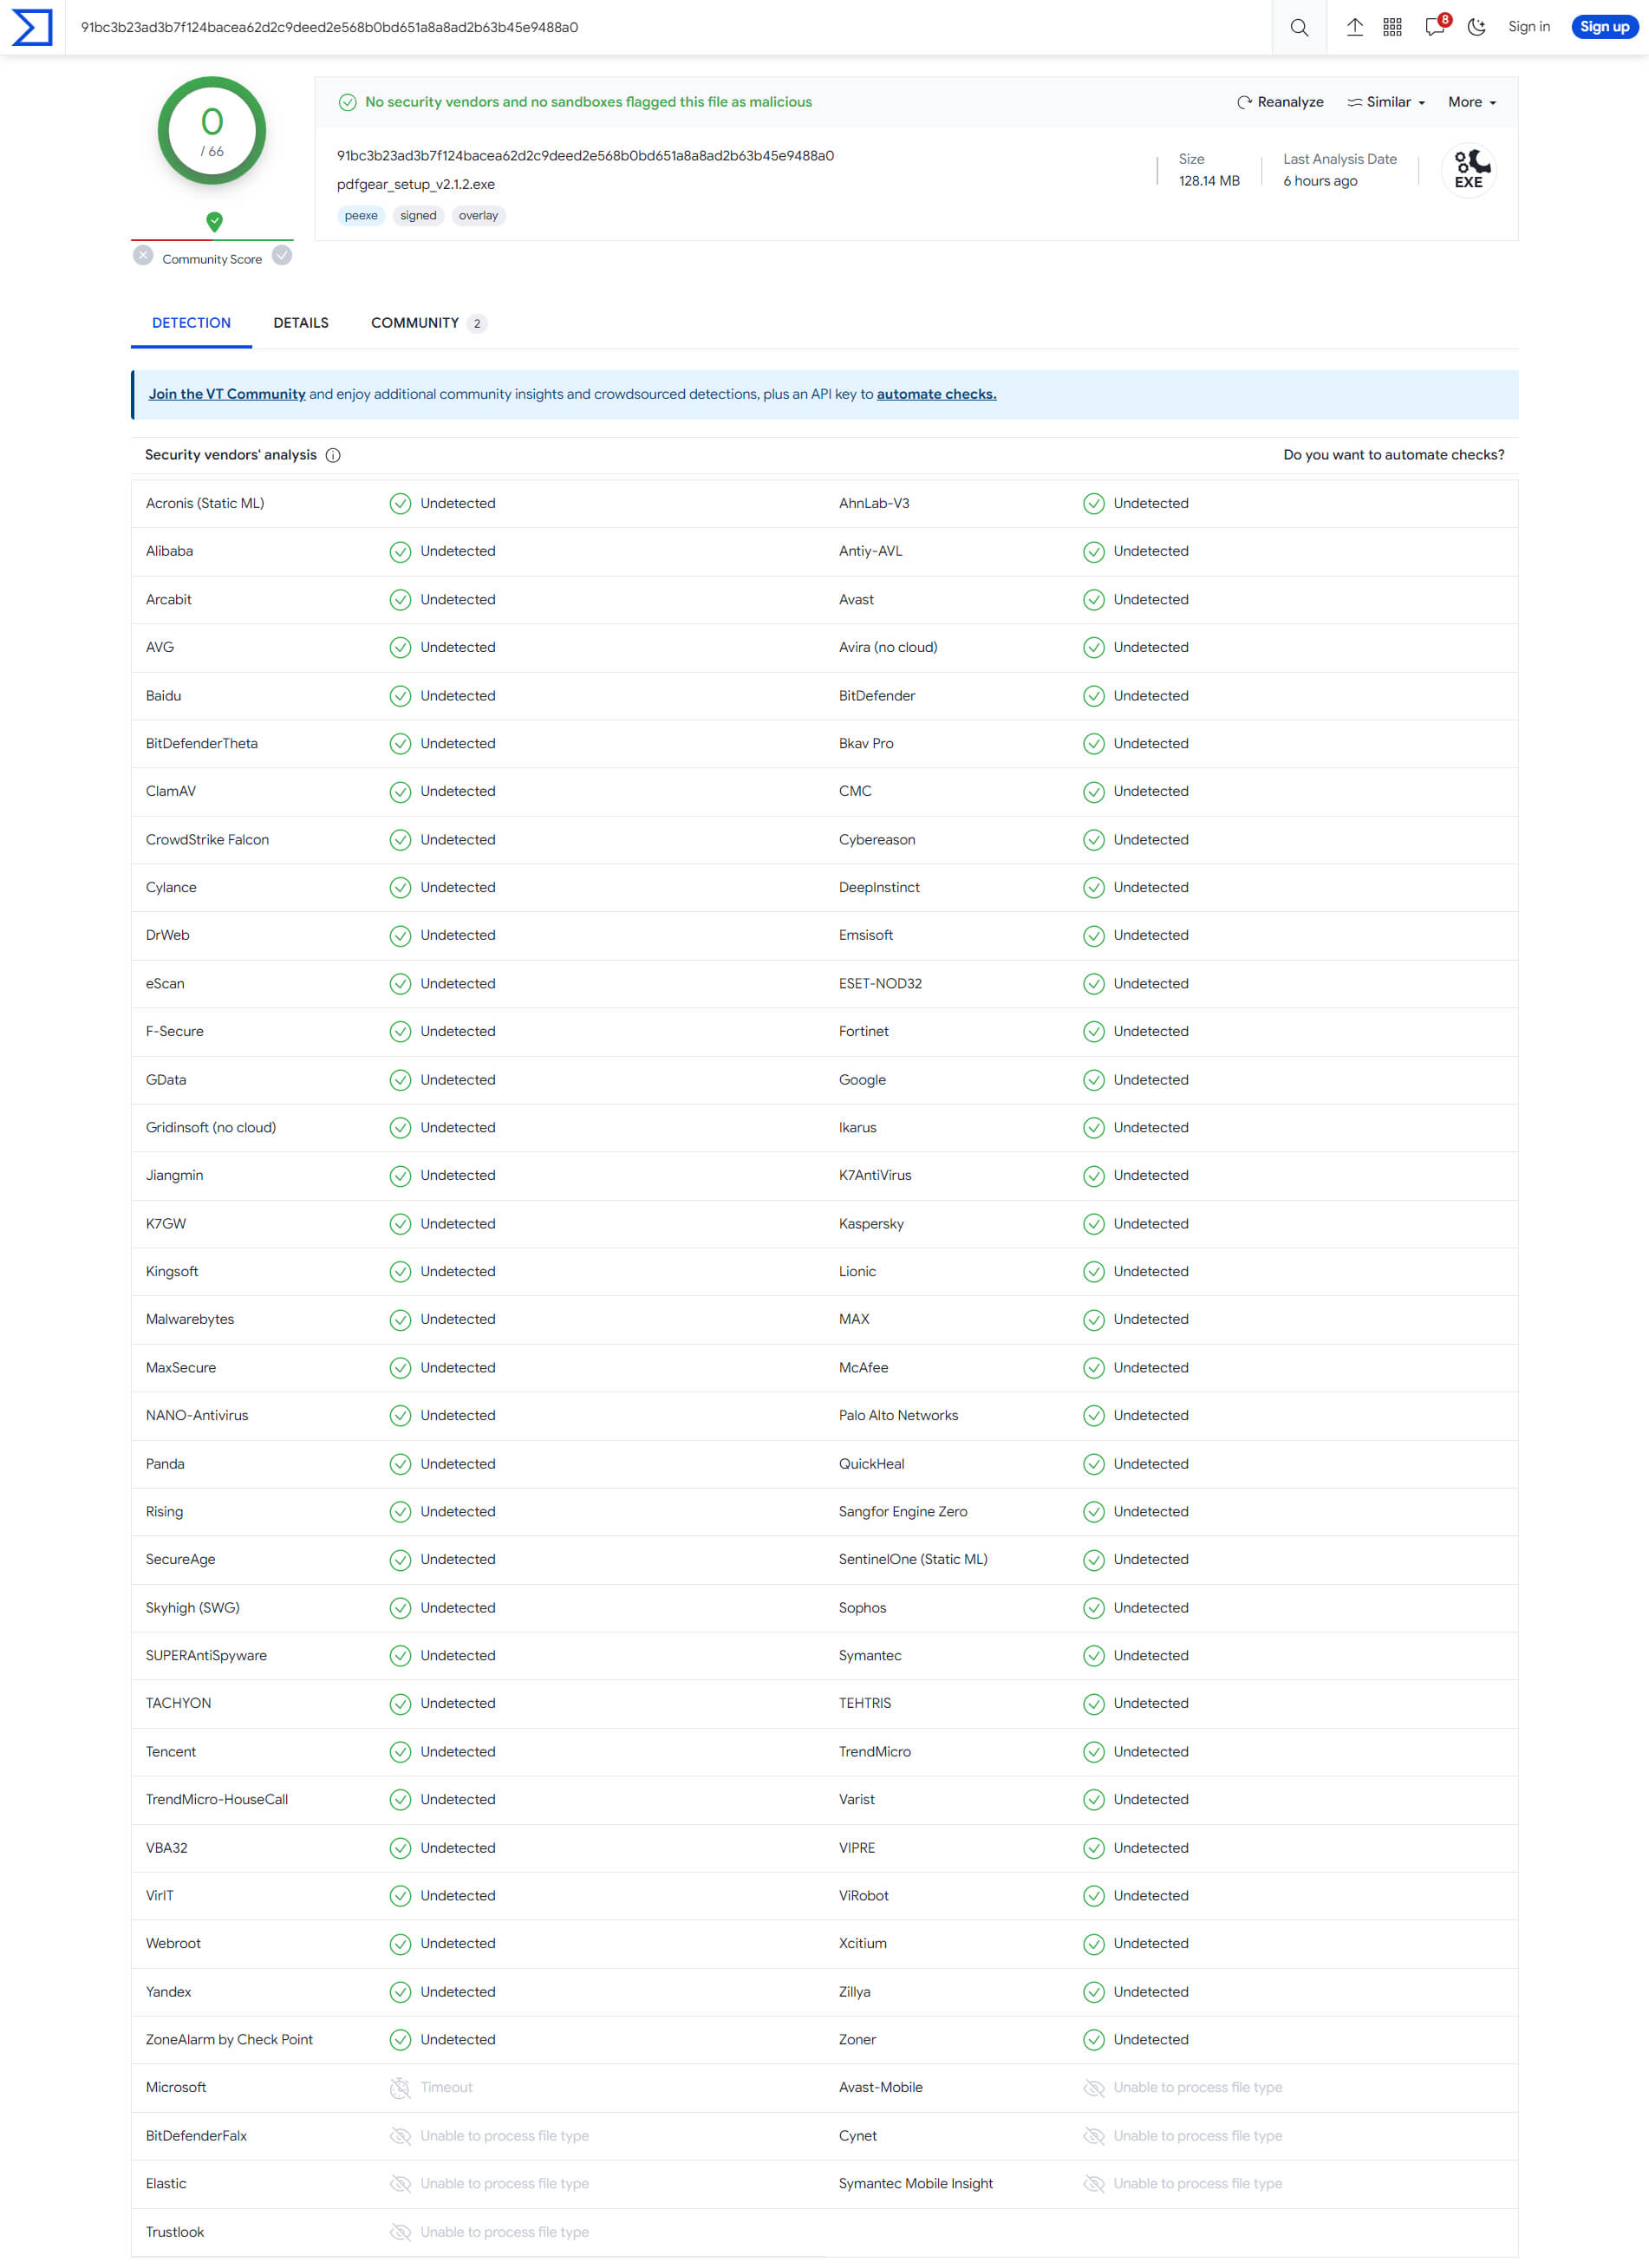Click the VirusTotal logo home icon
This screenshot has width=1649, height=2268.
pyautogui.click(x=31, y=27)
